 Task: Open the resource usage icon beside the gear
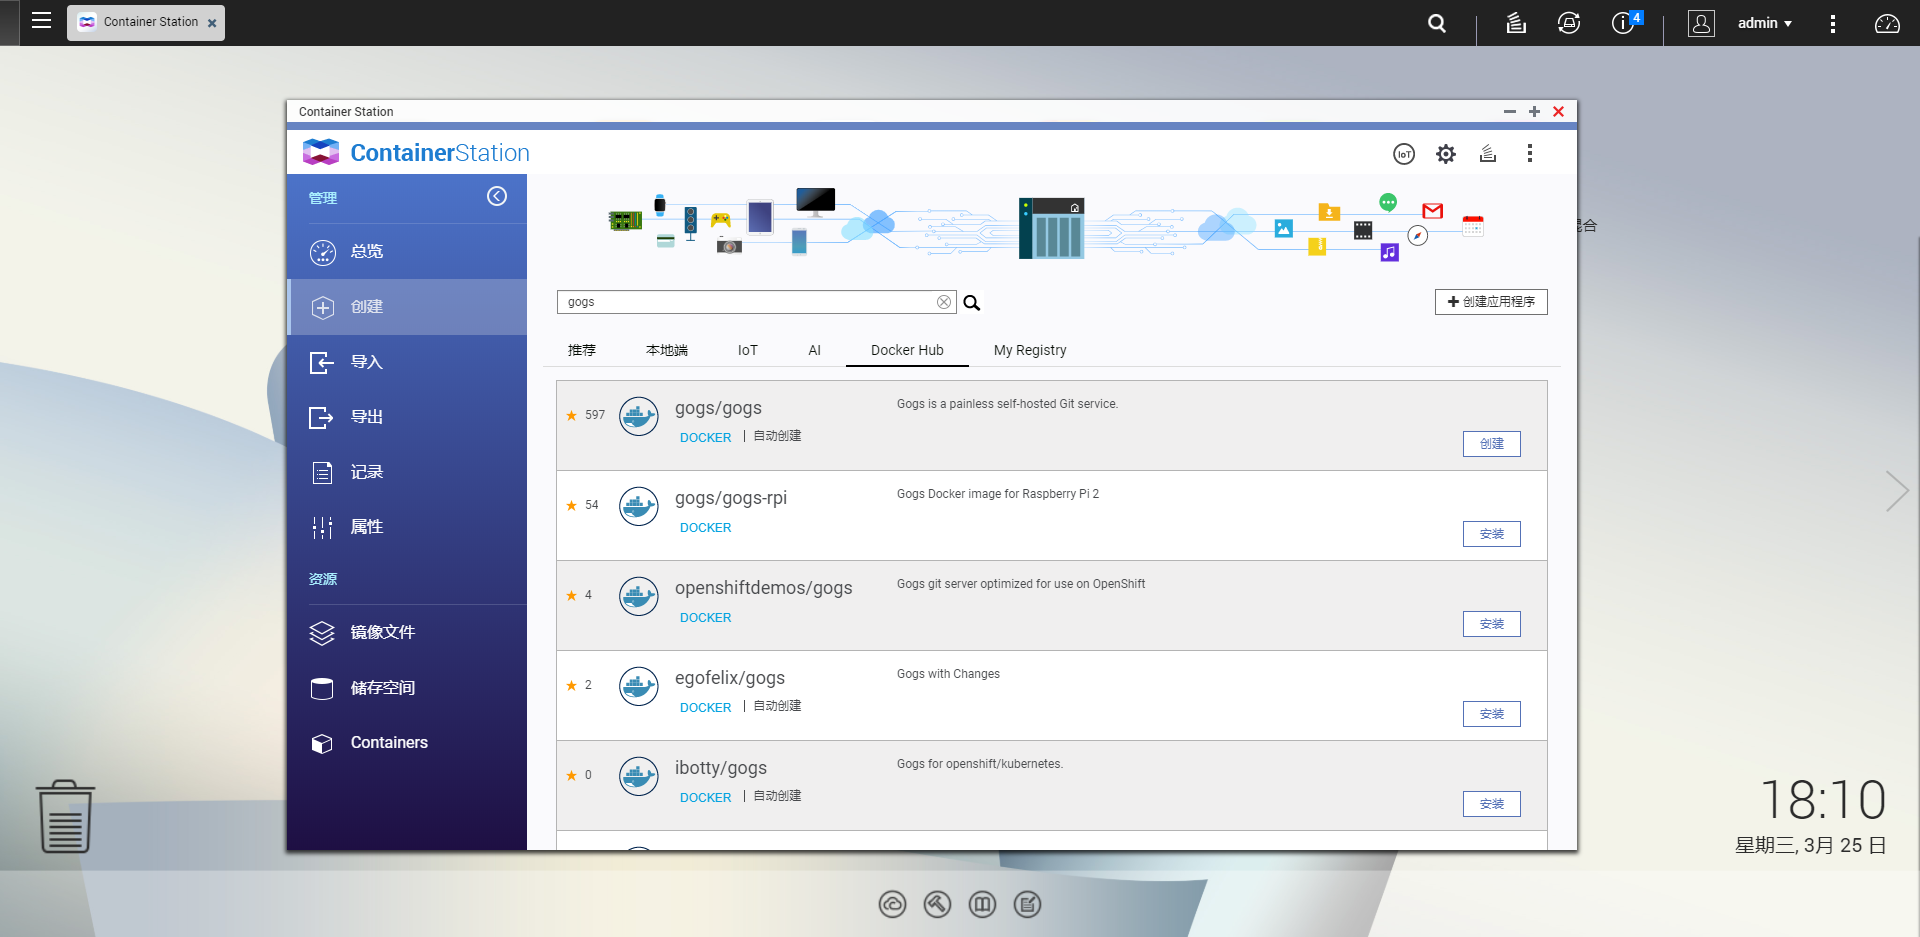(1488, 153)
